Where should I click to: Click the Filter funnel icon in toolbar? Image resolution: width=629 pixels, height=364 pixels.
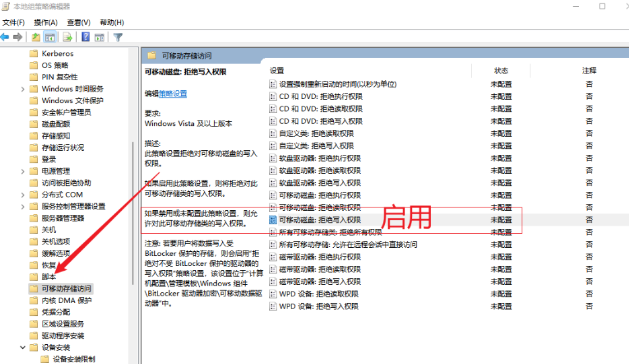tap(118, 37)
